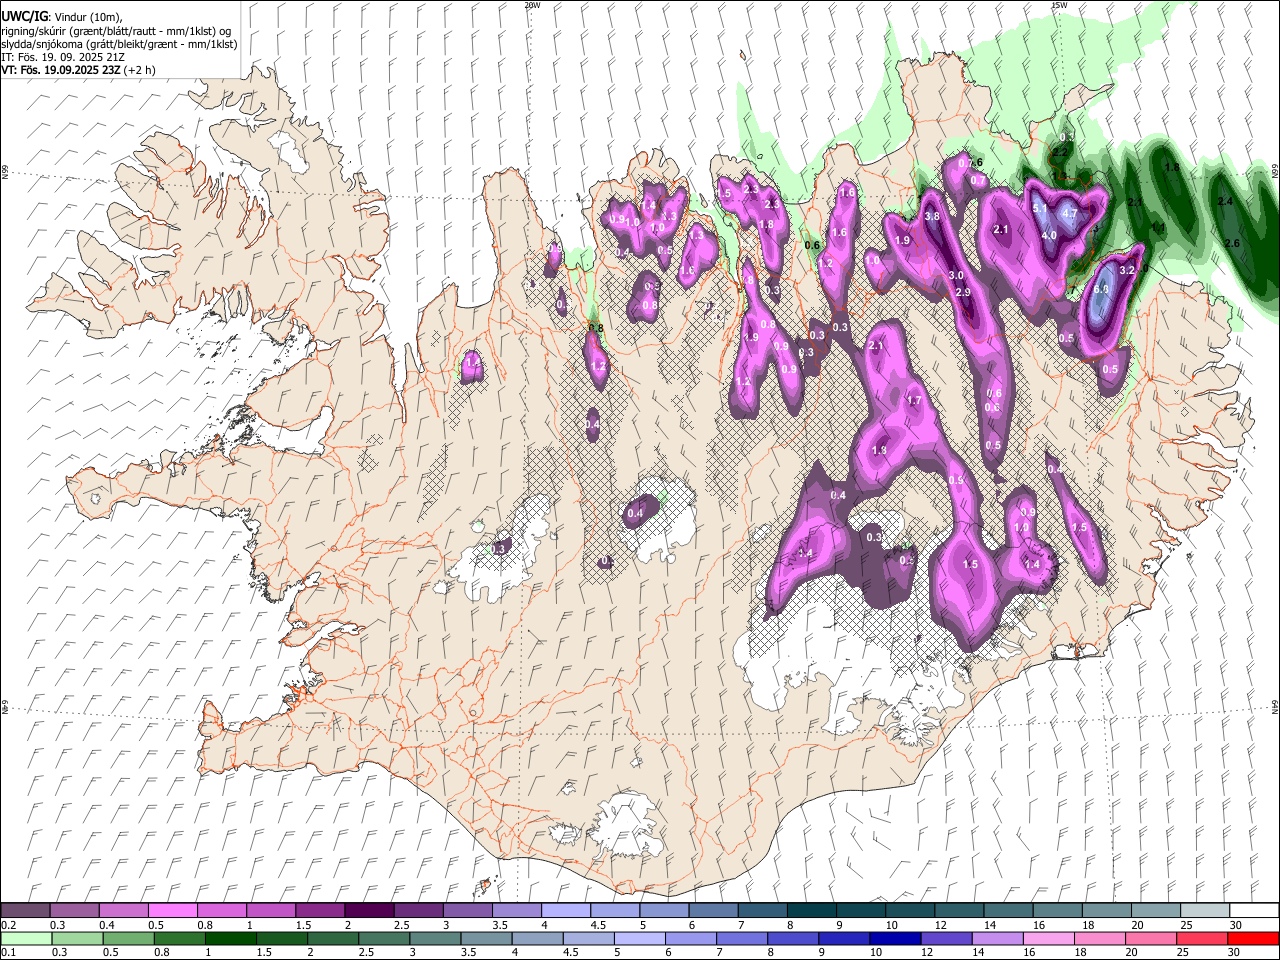Viewport: 1280px width, 960px height.
Task: Click the upper legend swatch labeled 12
Action: point(957,911)
